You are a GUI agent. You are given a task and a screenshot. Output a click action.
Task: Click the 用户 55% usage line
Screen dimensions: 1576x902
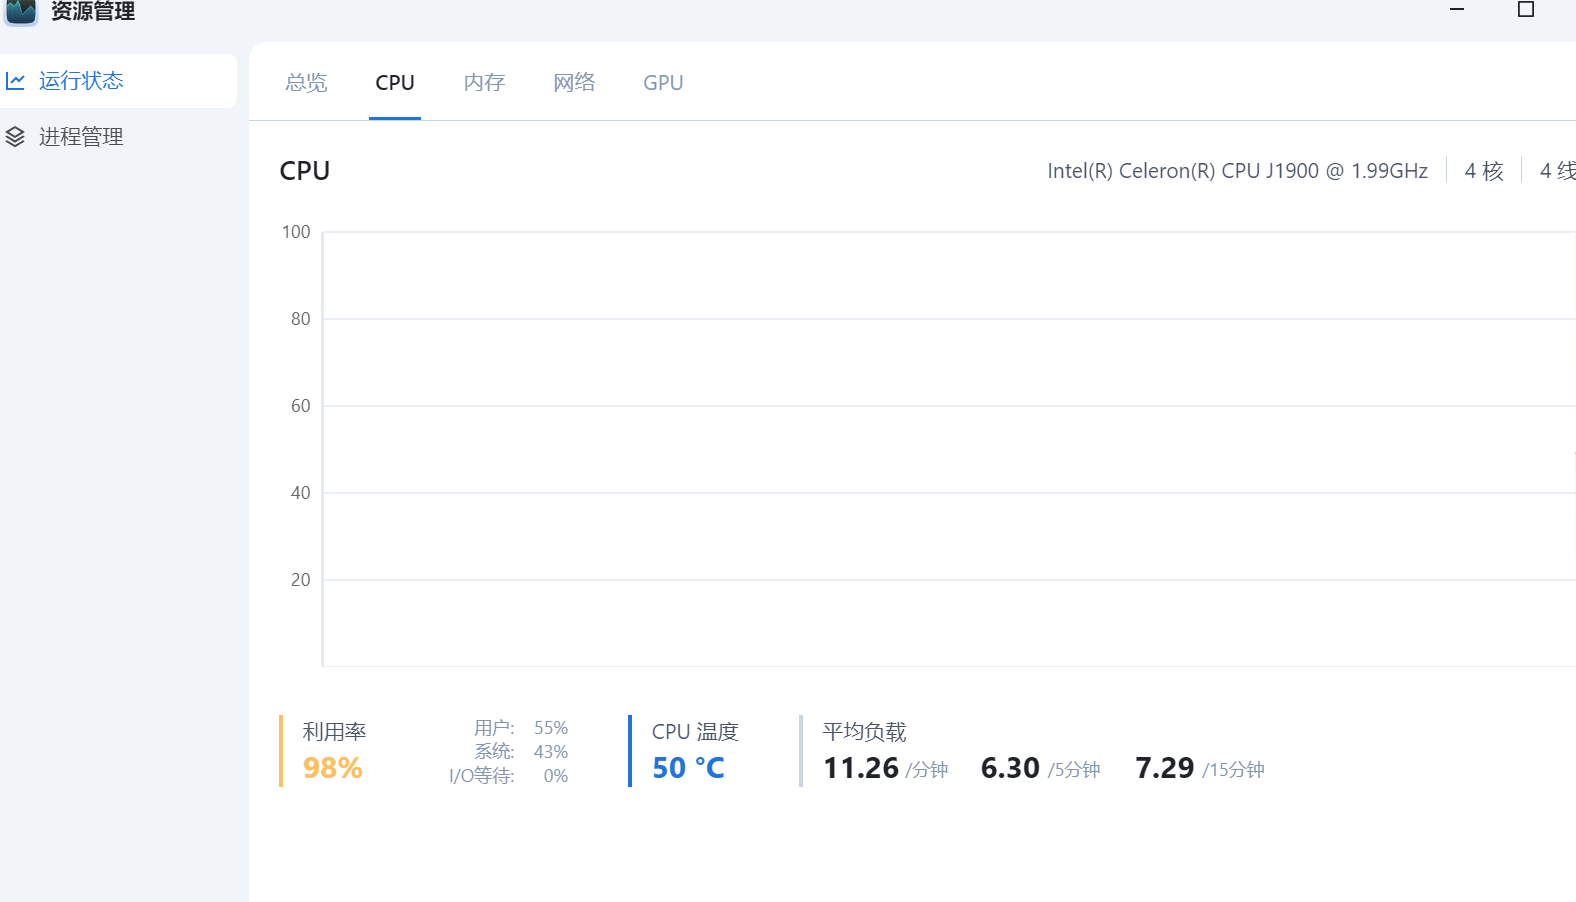tap(521, 728)
